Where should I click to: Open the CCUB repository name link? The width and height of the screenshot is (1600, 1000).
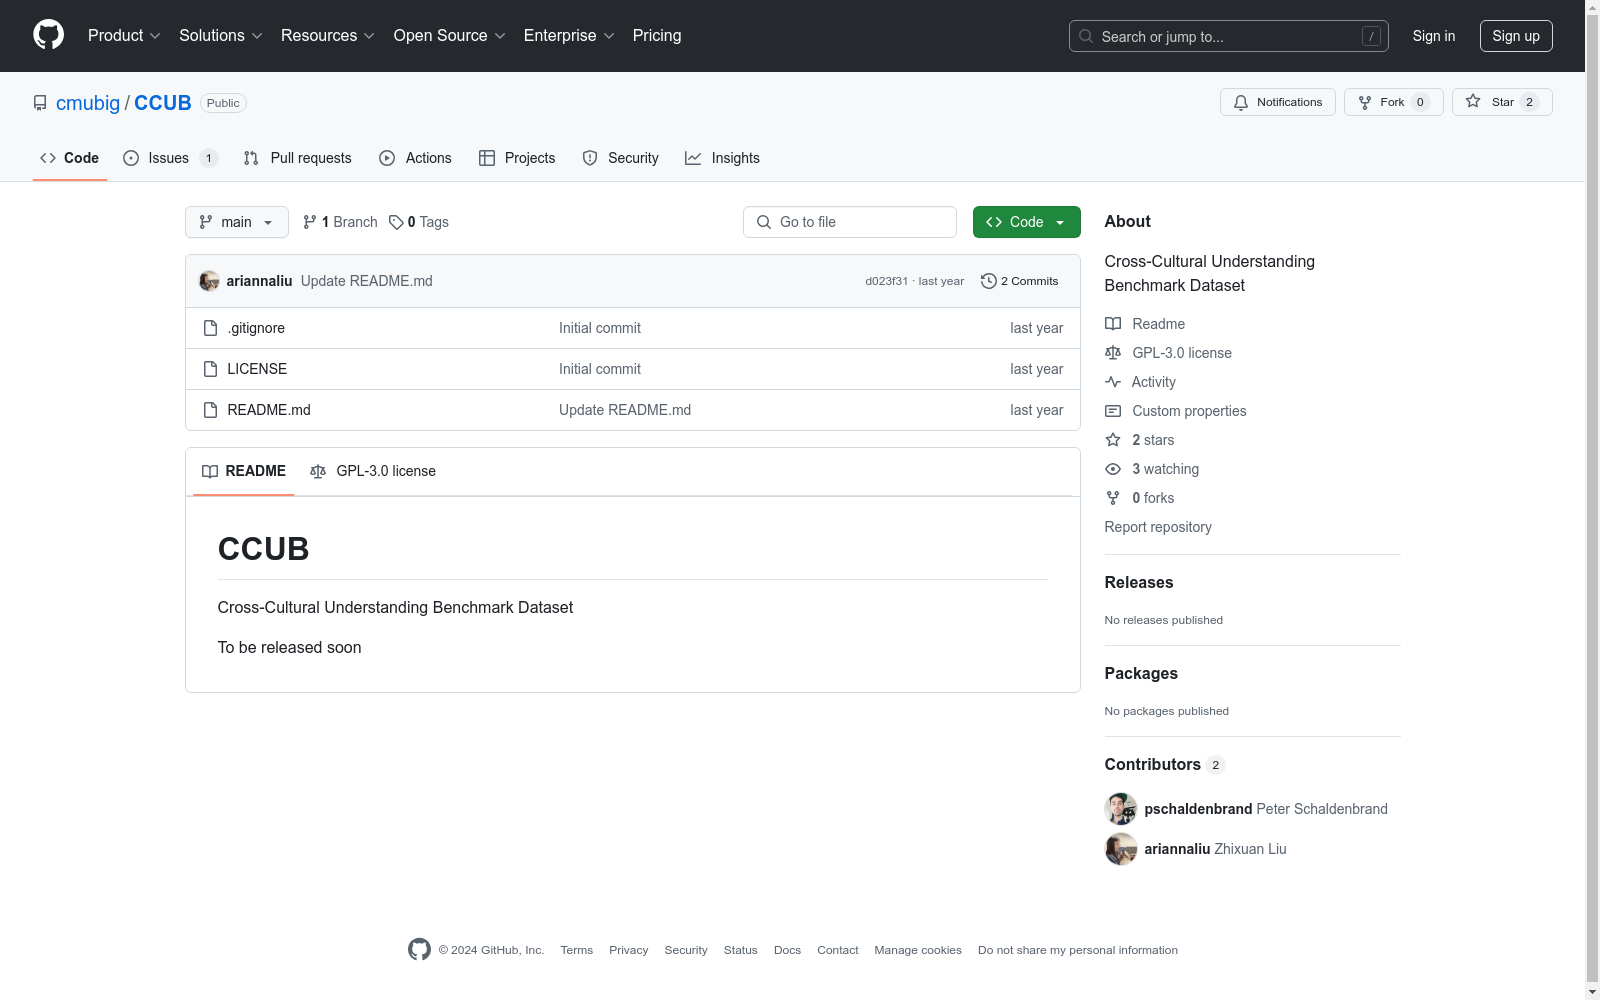[x=163, y=103]
